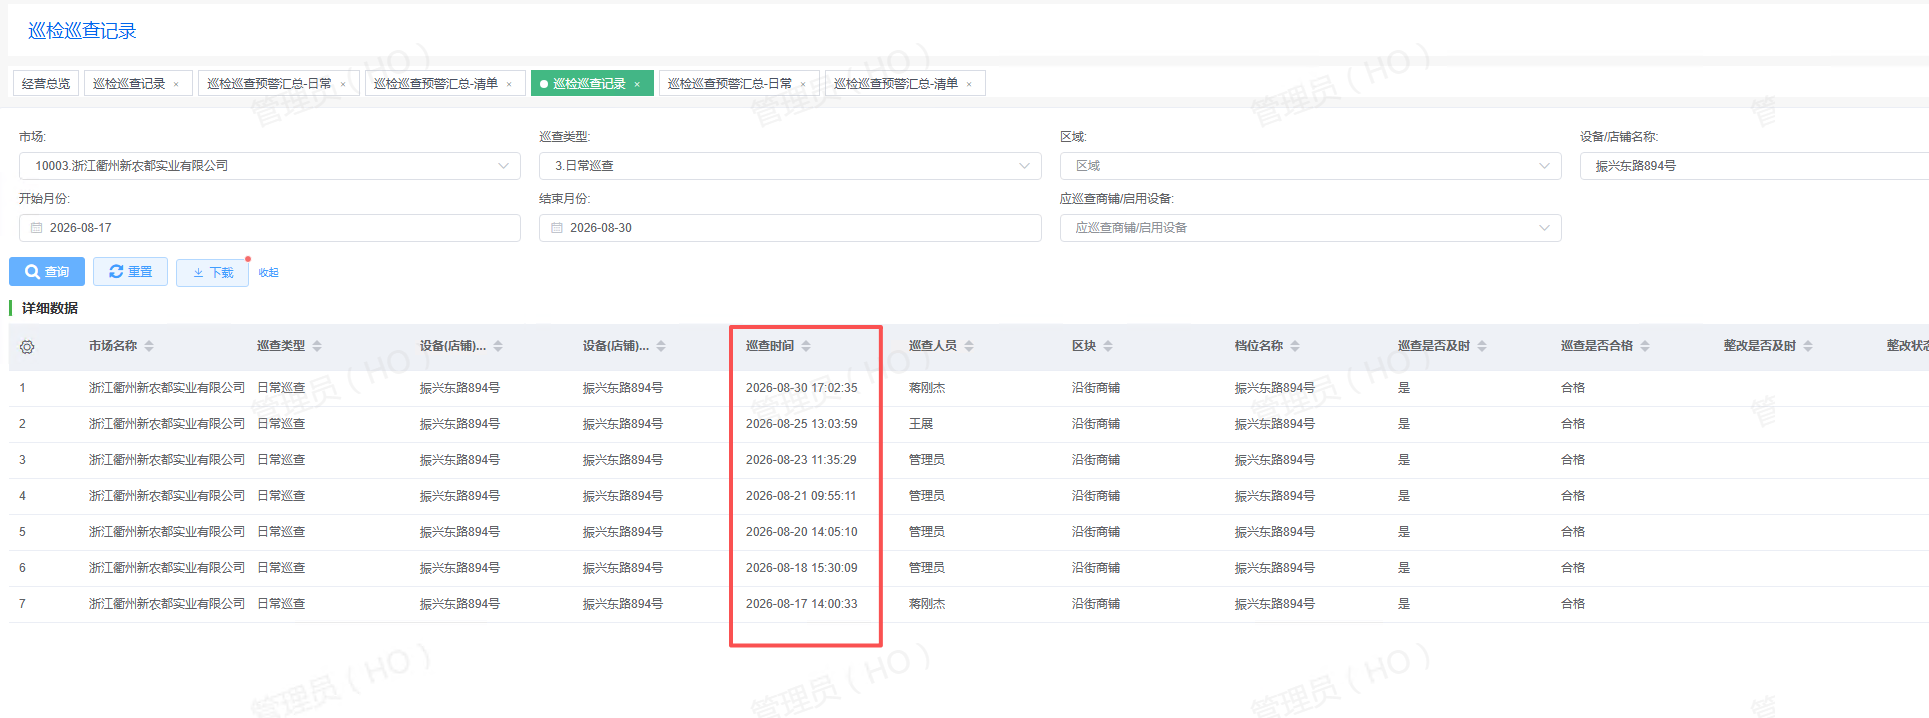The width and height of the screenshot is (1929, 718).
Task: Open the 结束月份 date picker calendar icon
Action: [x=557, y=228]
